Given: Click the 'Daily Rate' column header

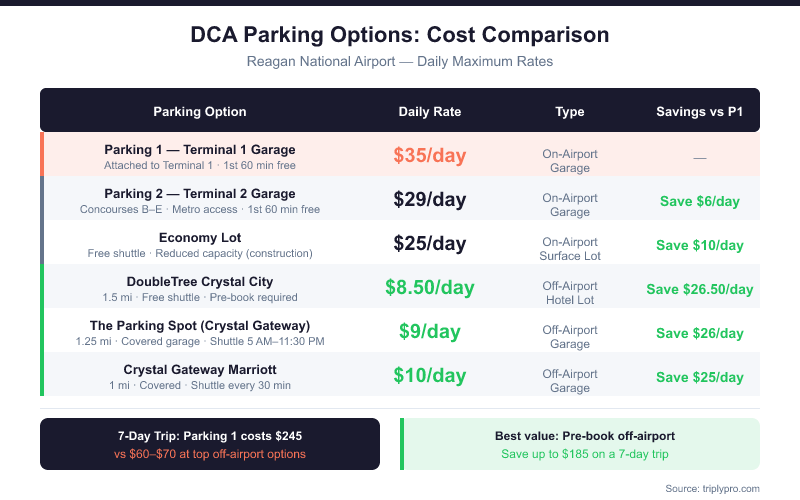Looking at the screenshot, I should 429,111.
